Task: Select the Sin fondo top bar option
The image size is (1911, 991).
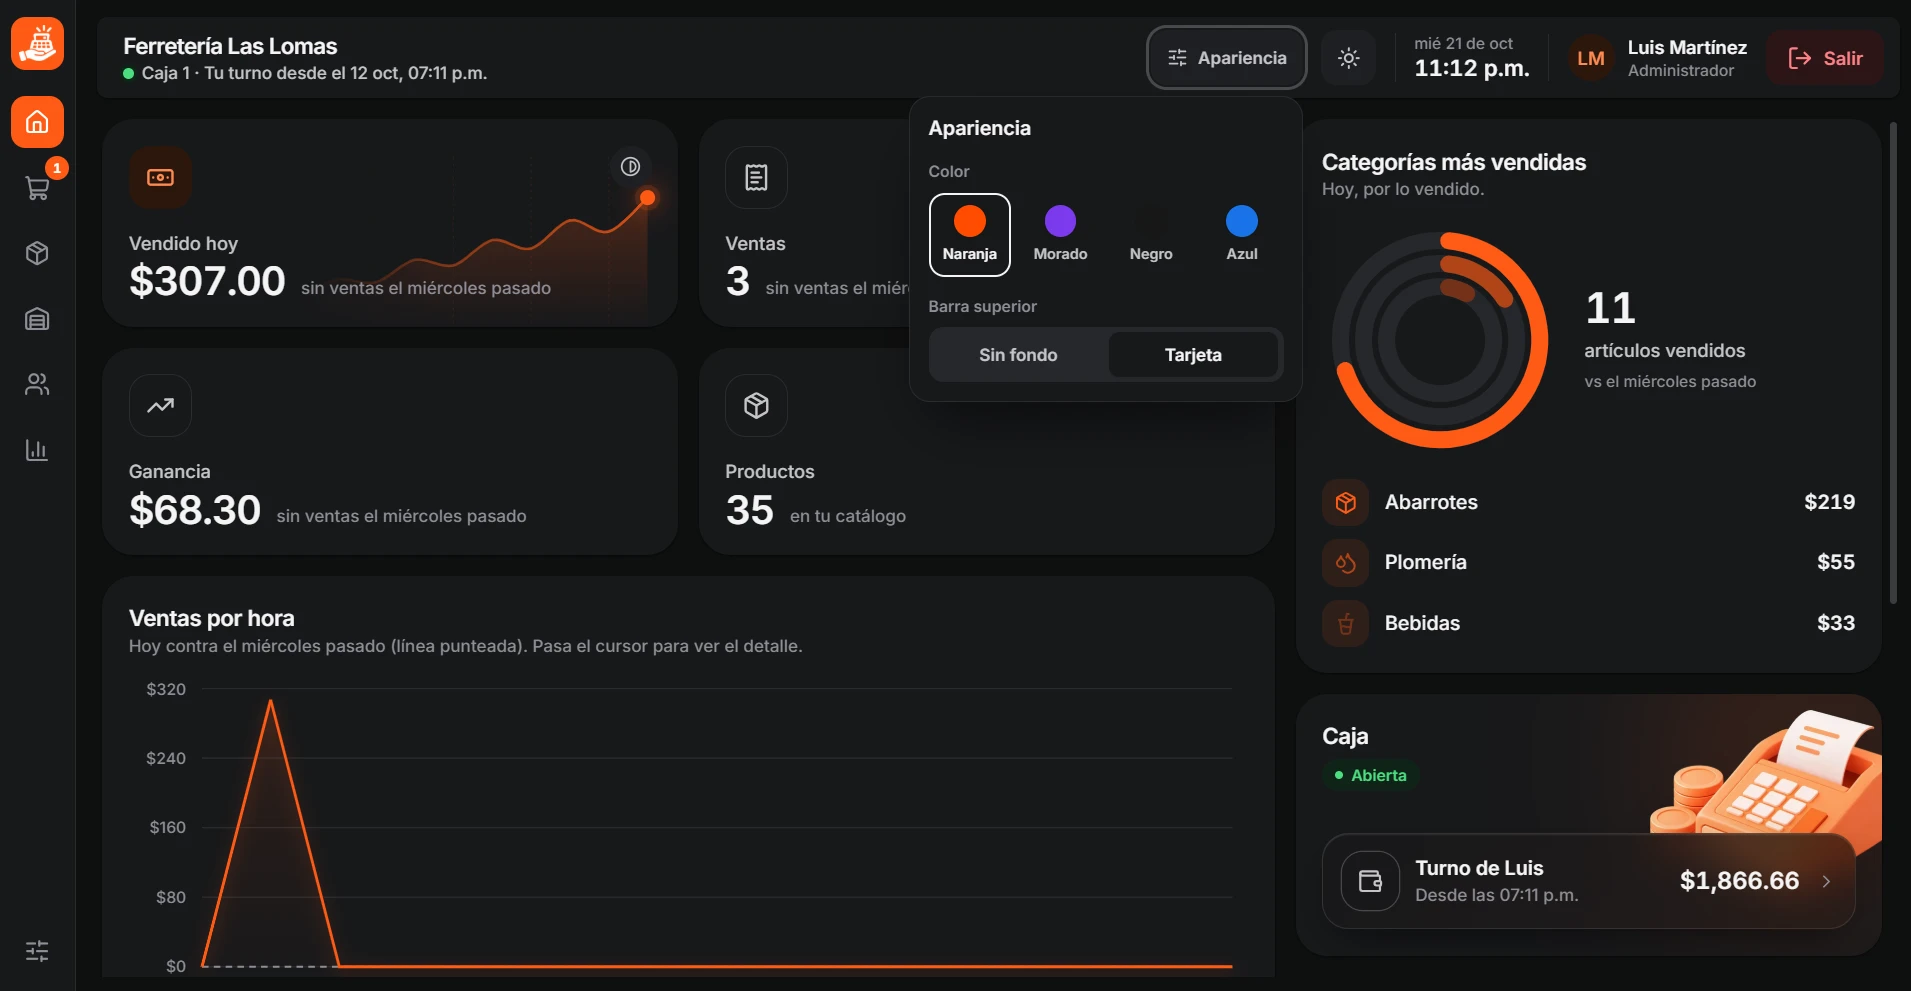Action: pos(1018,355)
